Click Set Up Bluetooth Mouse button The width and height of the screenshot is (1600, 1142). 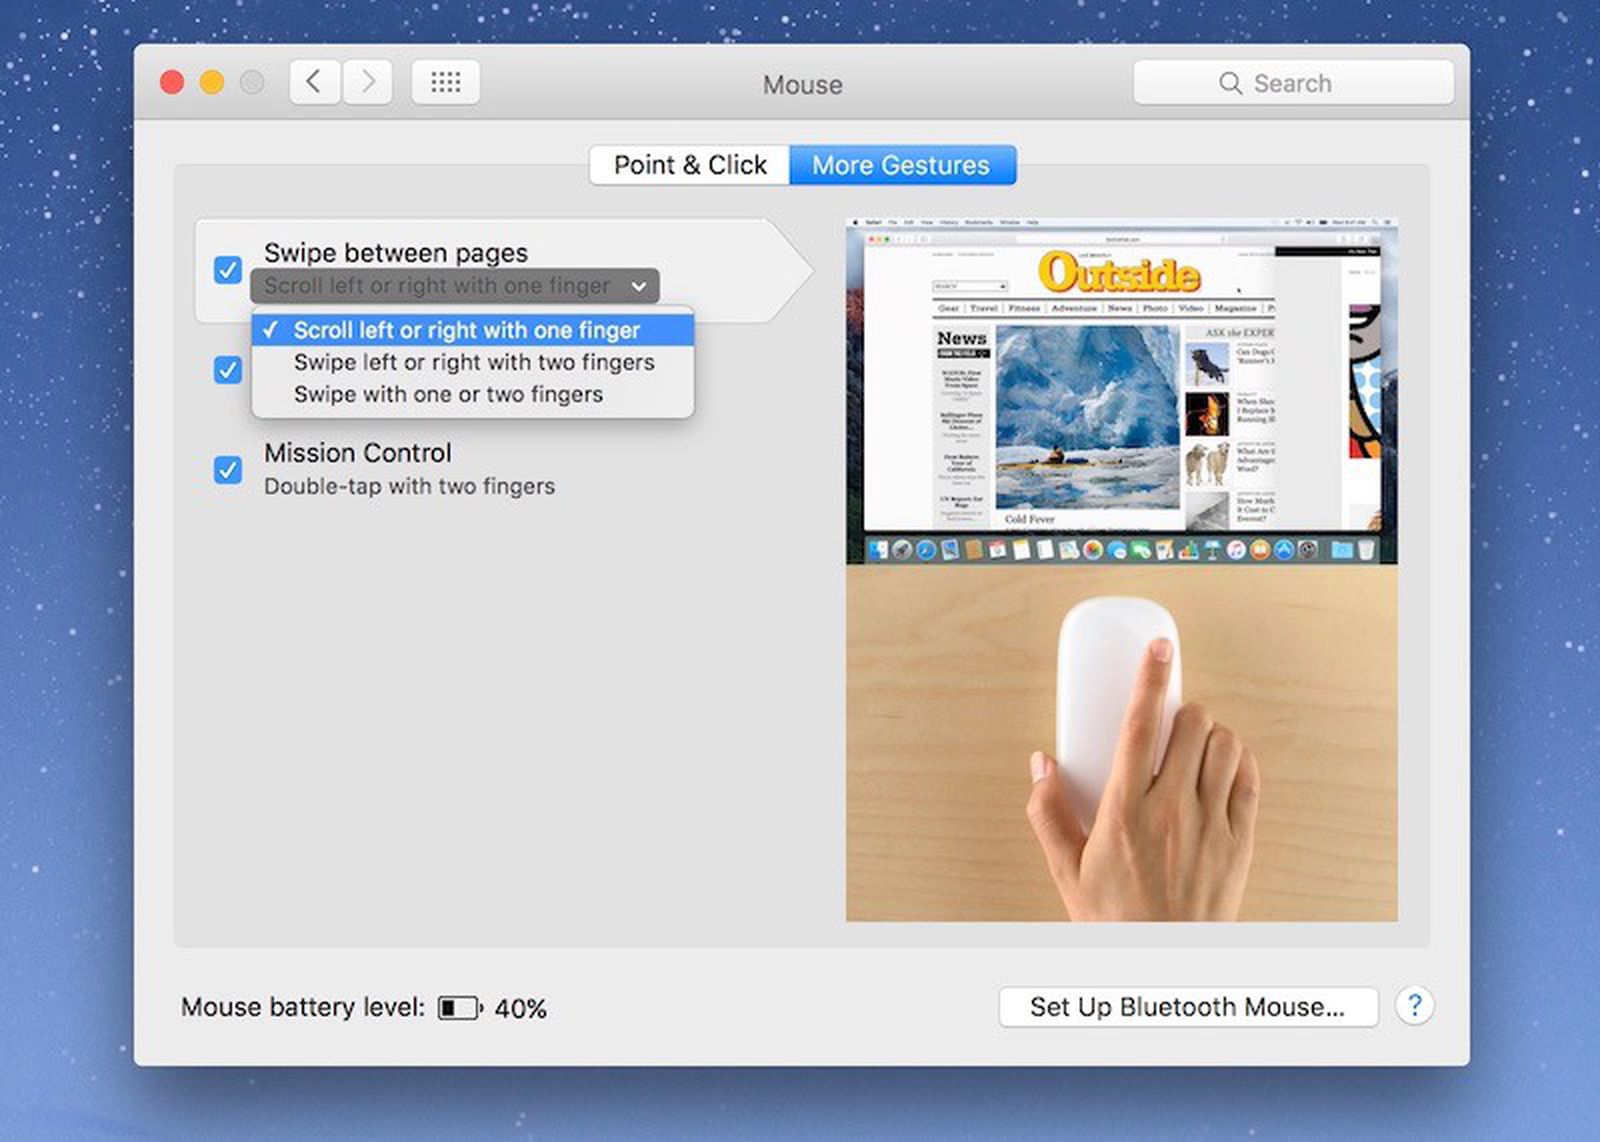[1188, 1007]
